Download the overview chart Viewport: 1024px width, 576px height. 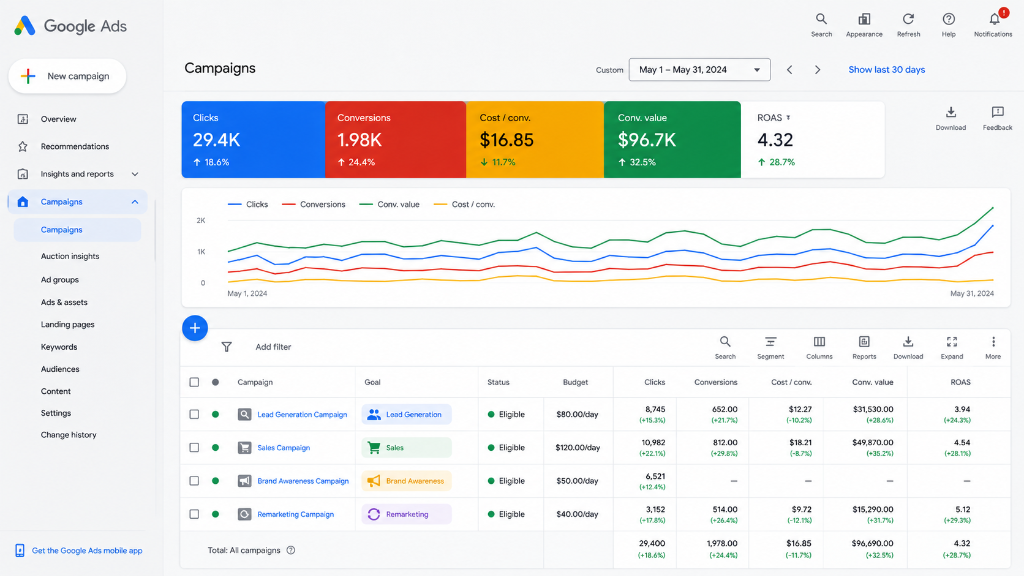coord(951,118)
